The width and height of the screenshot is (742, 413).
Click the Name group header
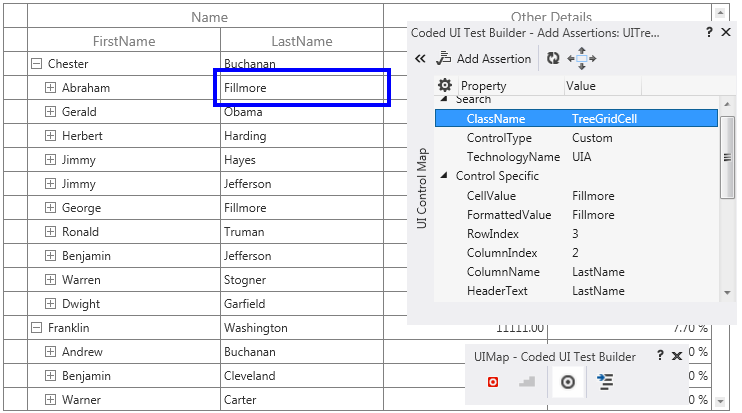[x=205, y=17]
